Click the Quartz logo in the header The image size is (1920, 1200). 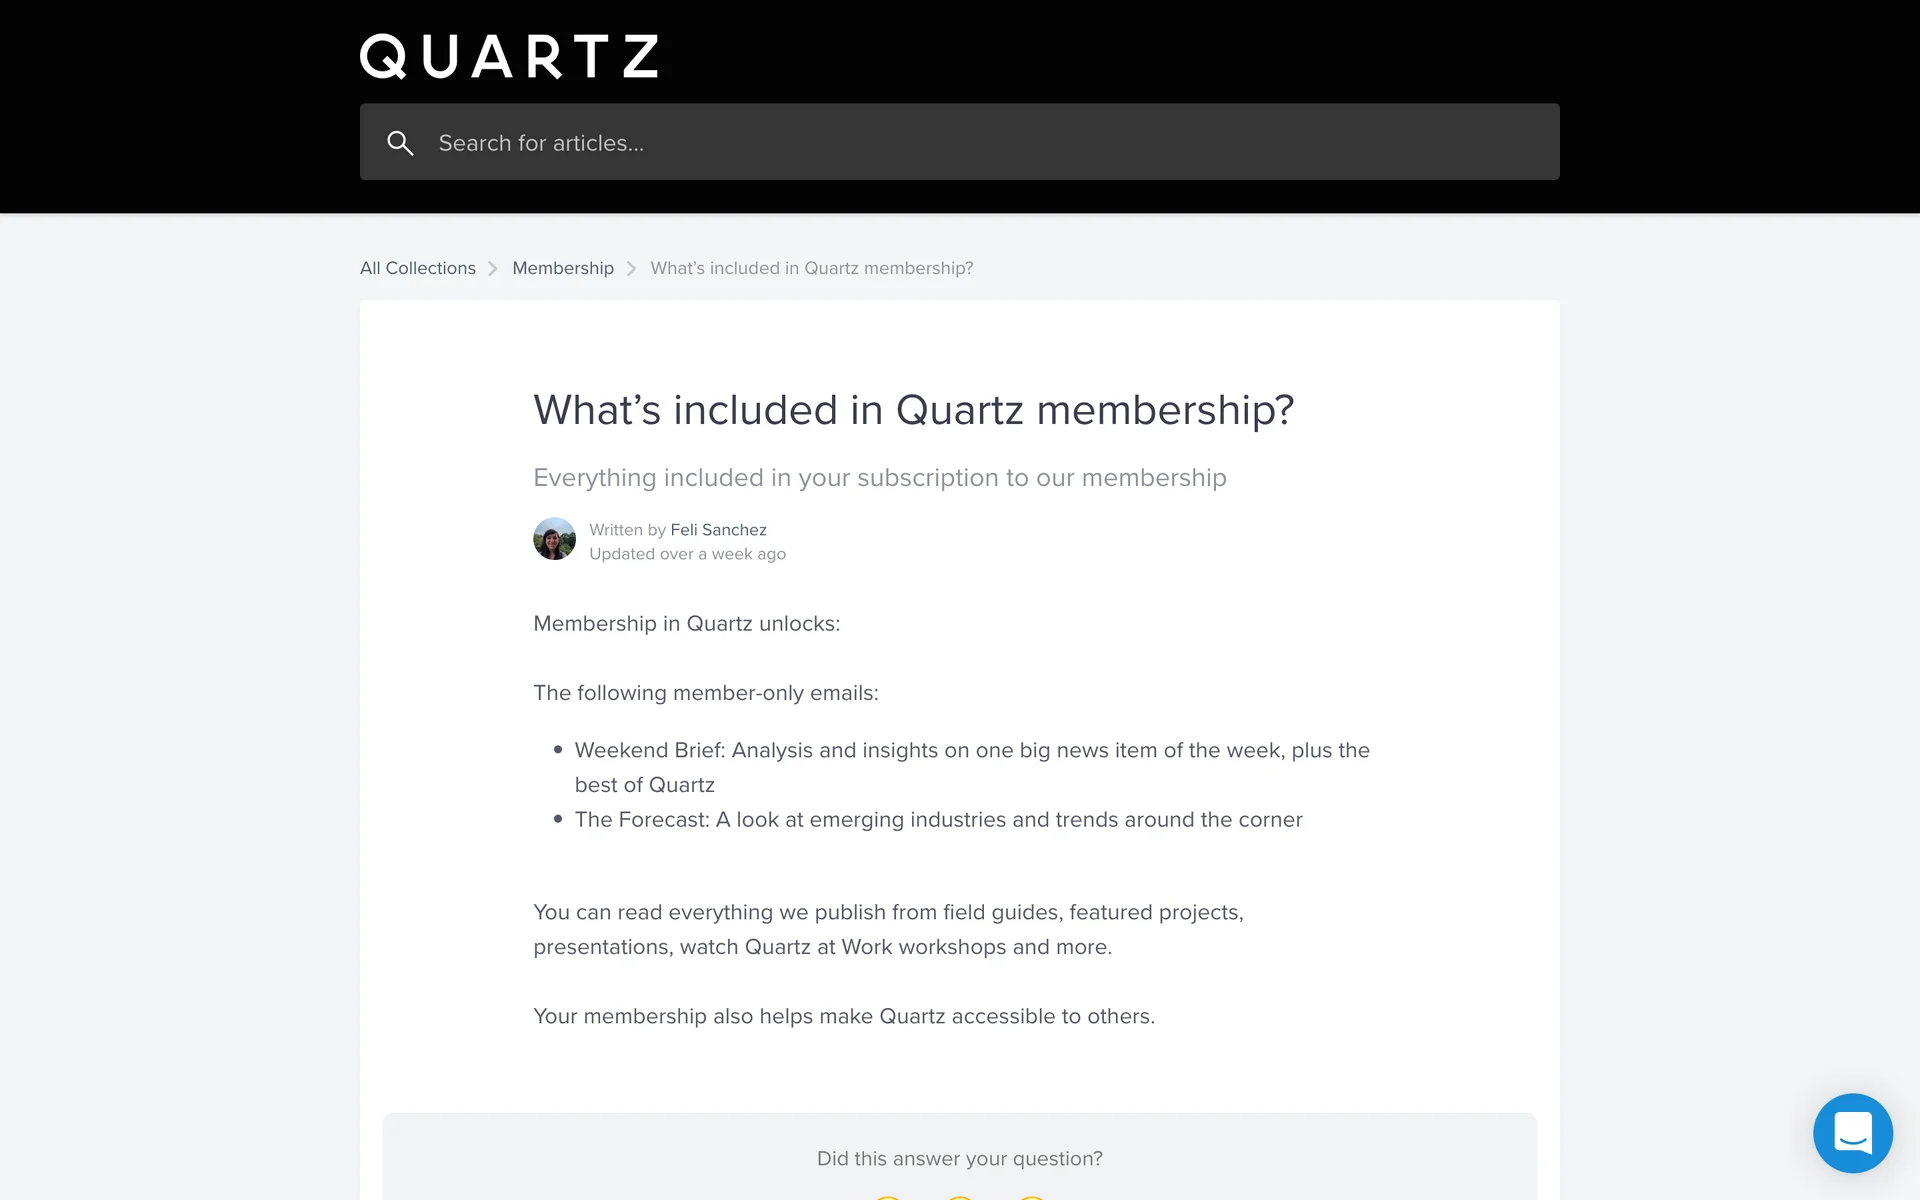tap(509, 56)
